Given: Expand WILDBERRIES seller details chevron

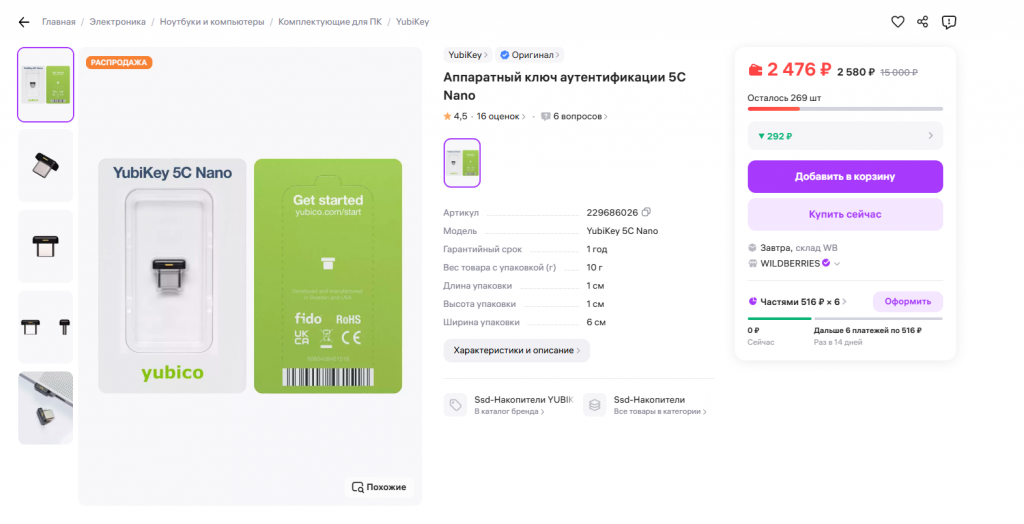Looking at the screenshot, I should 837,263.
